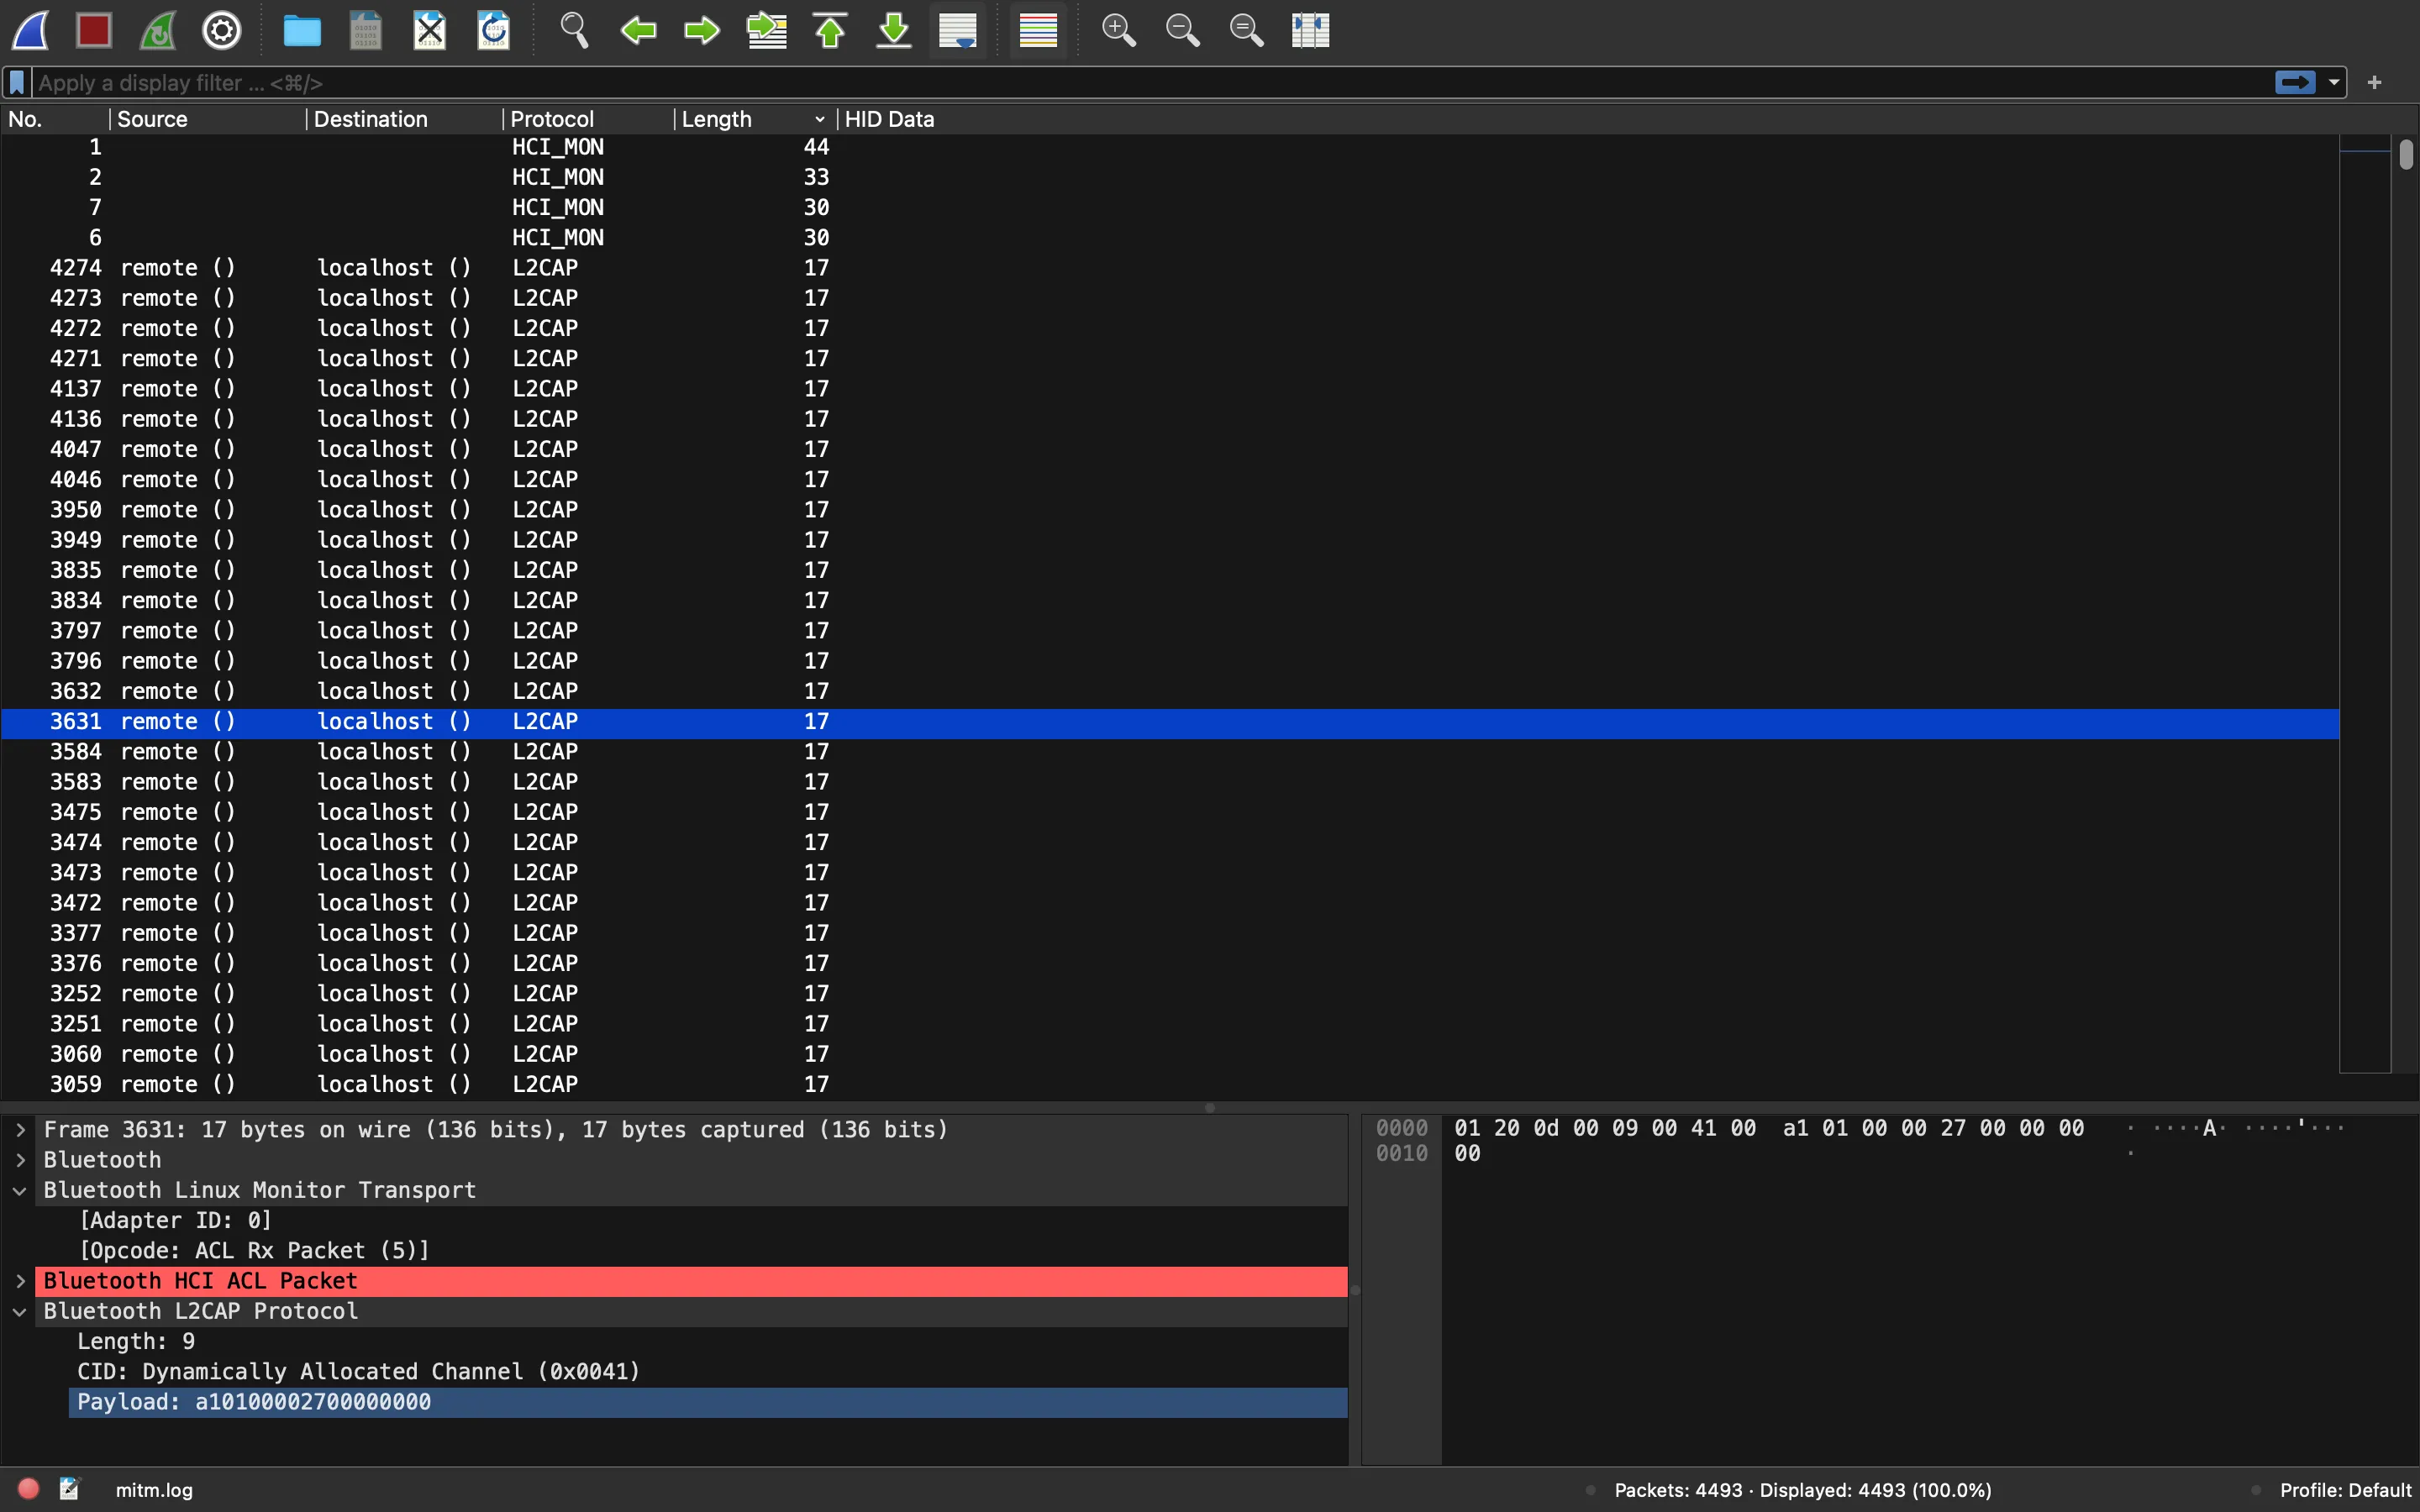Select the Opcode ACL Rx Packet field
This screenshot has height=1512, width=2420.
[x=254, y=1251]
